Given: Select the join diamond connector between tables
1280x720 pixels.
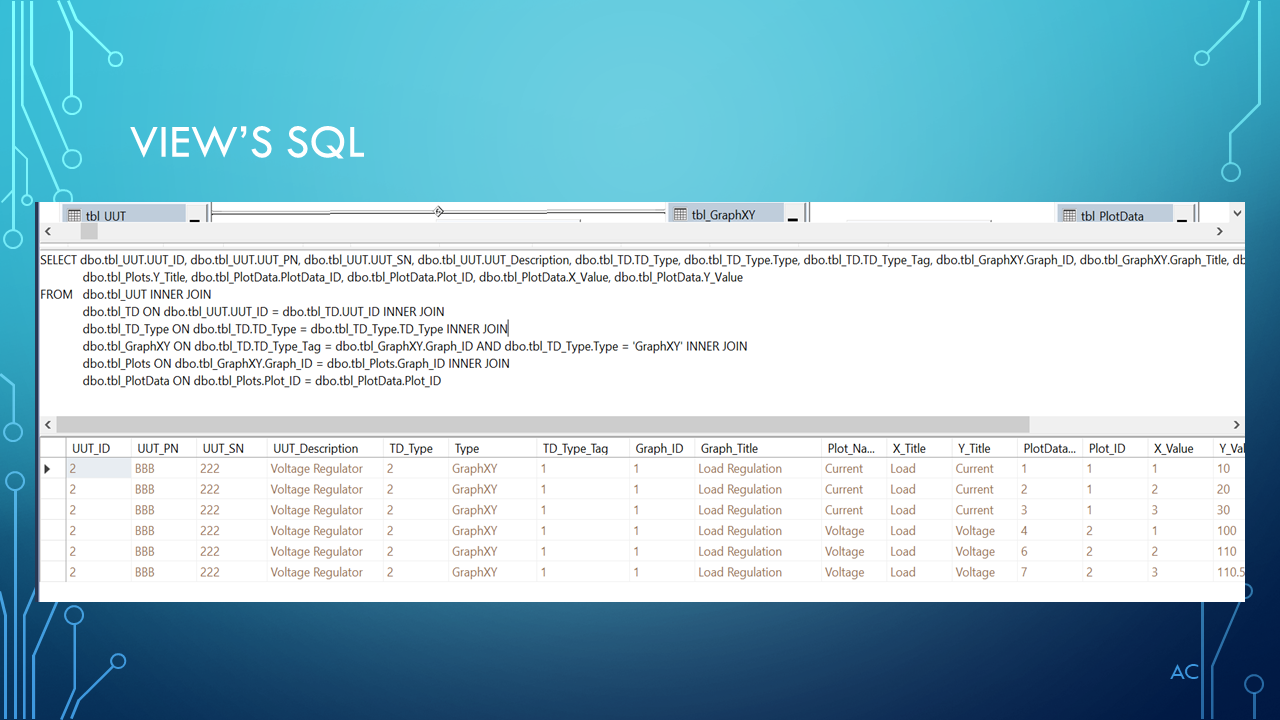Looking at the screenshot, I should [x=437, y=211].
